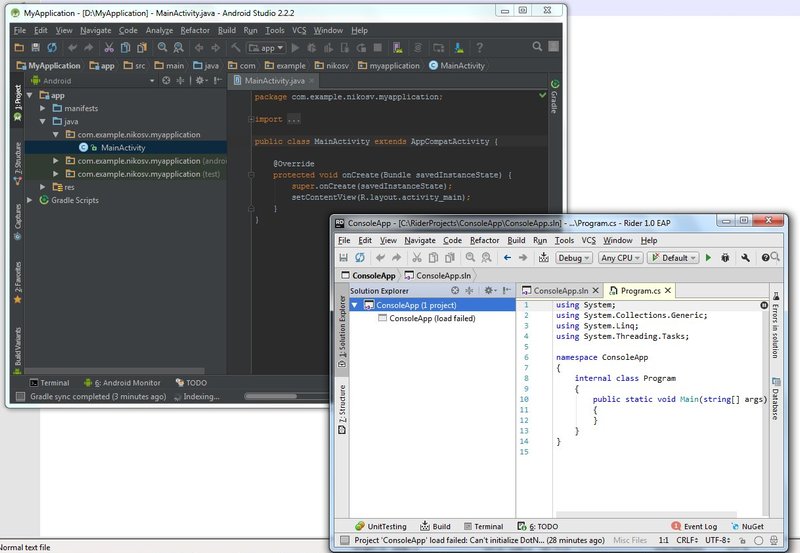The image size is (800, 553).
Task: Toggle read-only lock icon in Rider status bar
Action: [x=742, y=540]
